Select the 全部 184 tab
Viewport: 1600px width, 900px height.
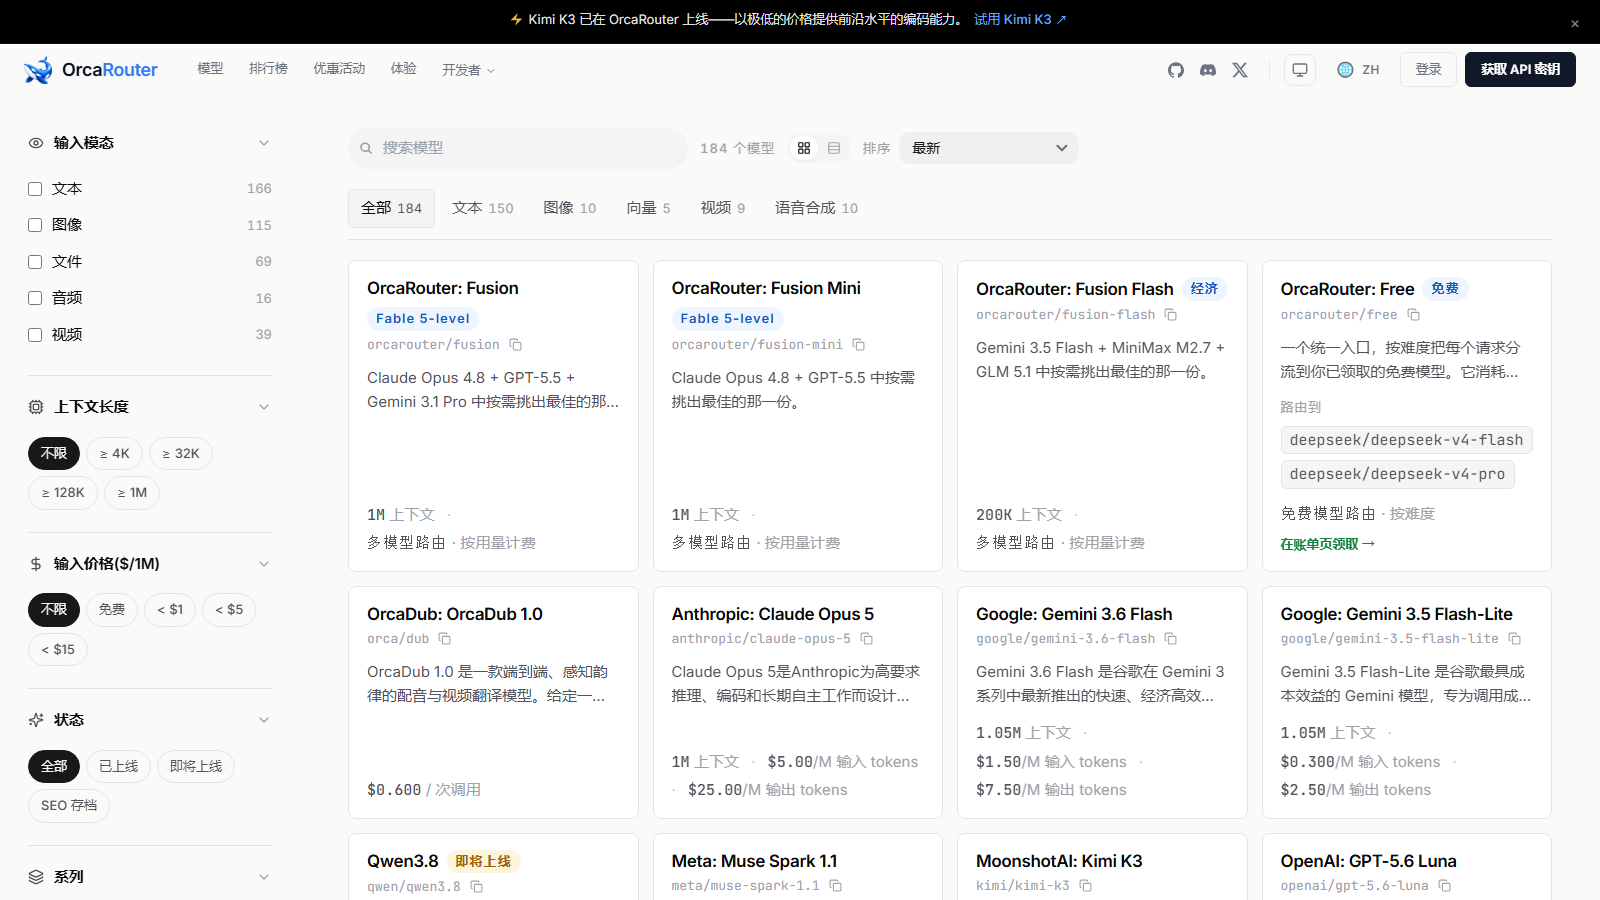(x=392, y=208)
